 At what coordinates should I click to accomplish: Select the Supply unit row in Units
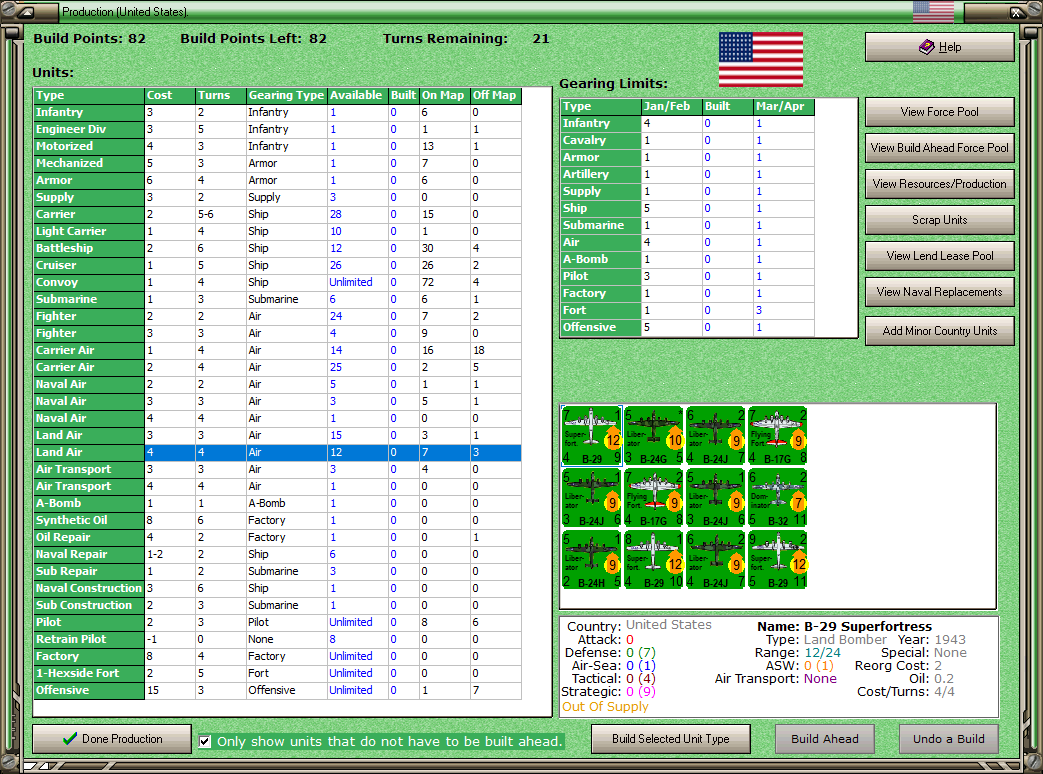click(277, 197)
